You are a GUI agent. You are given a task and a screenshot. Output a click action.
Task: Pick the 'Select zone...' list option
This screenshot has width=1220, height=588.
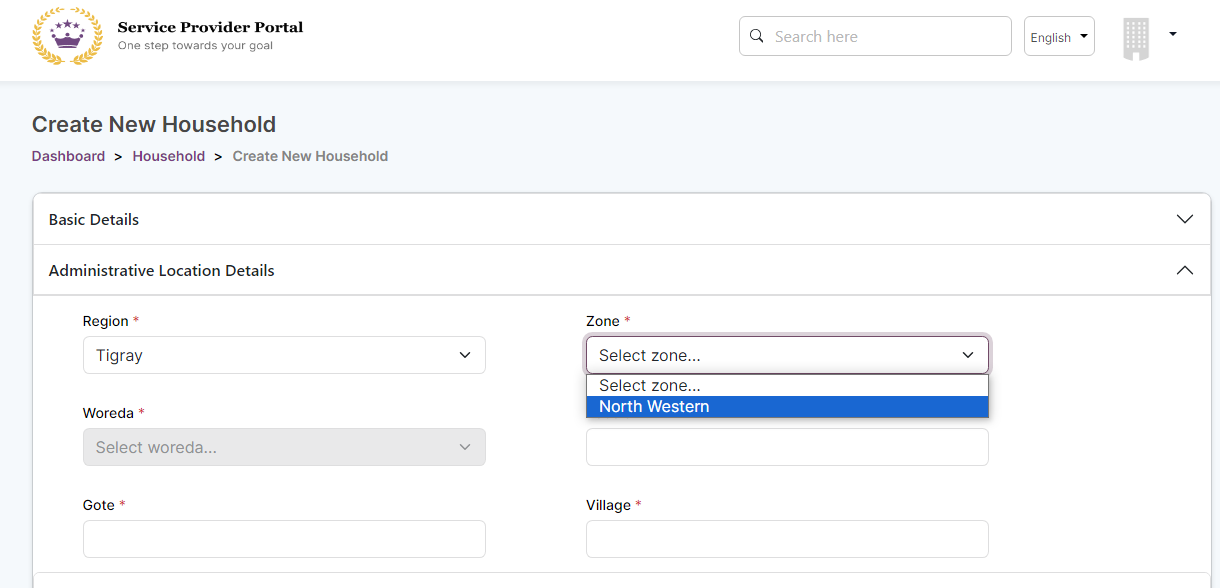[650, 385]
